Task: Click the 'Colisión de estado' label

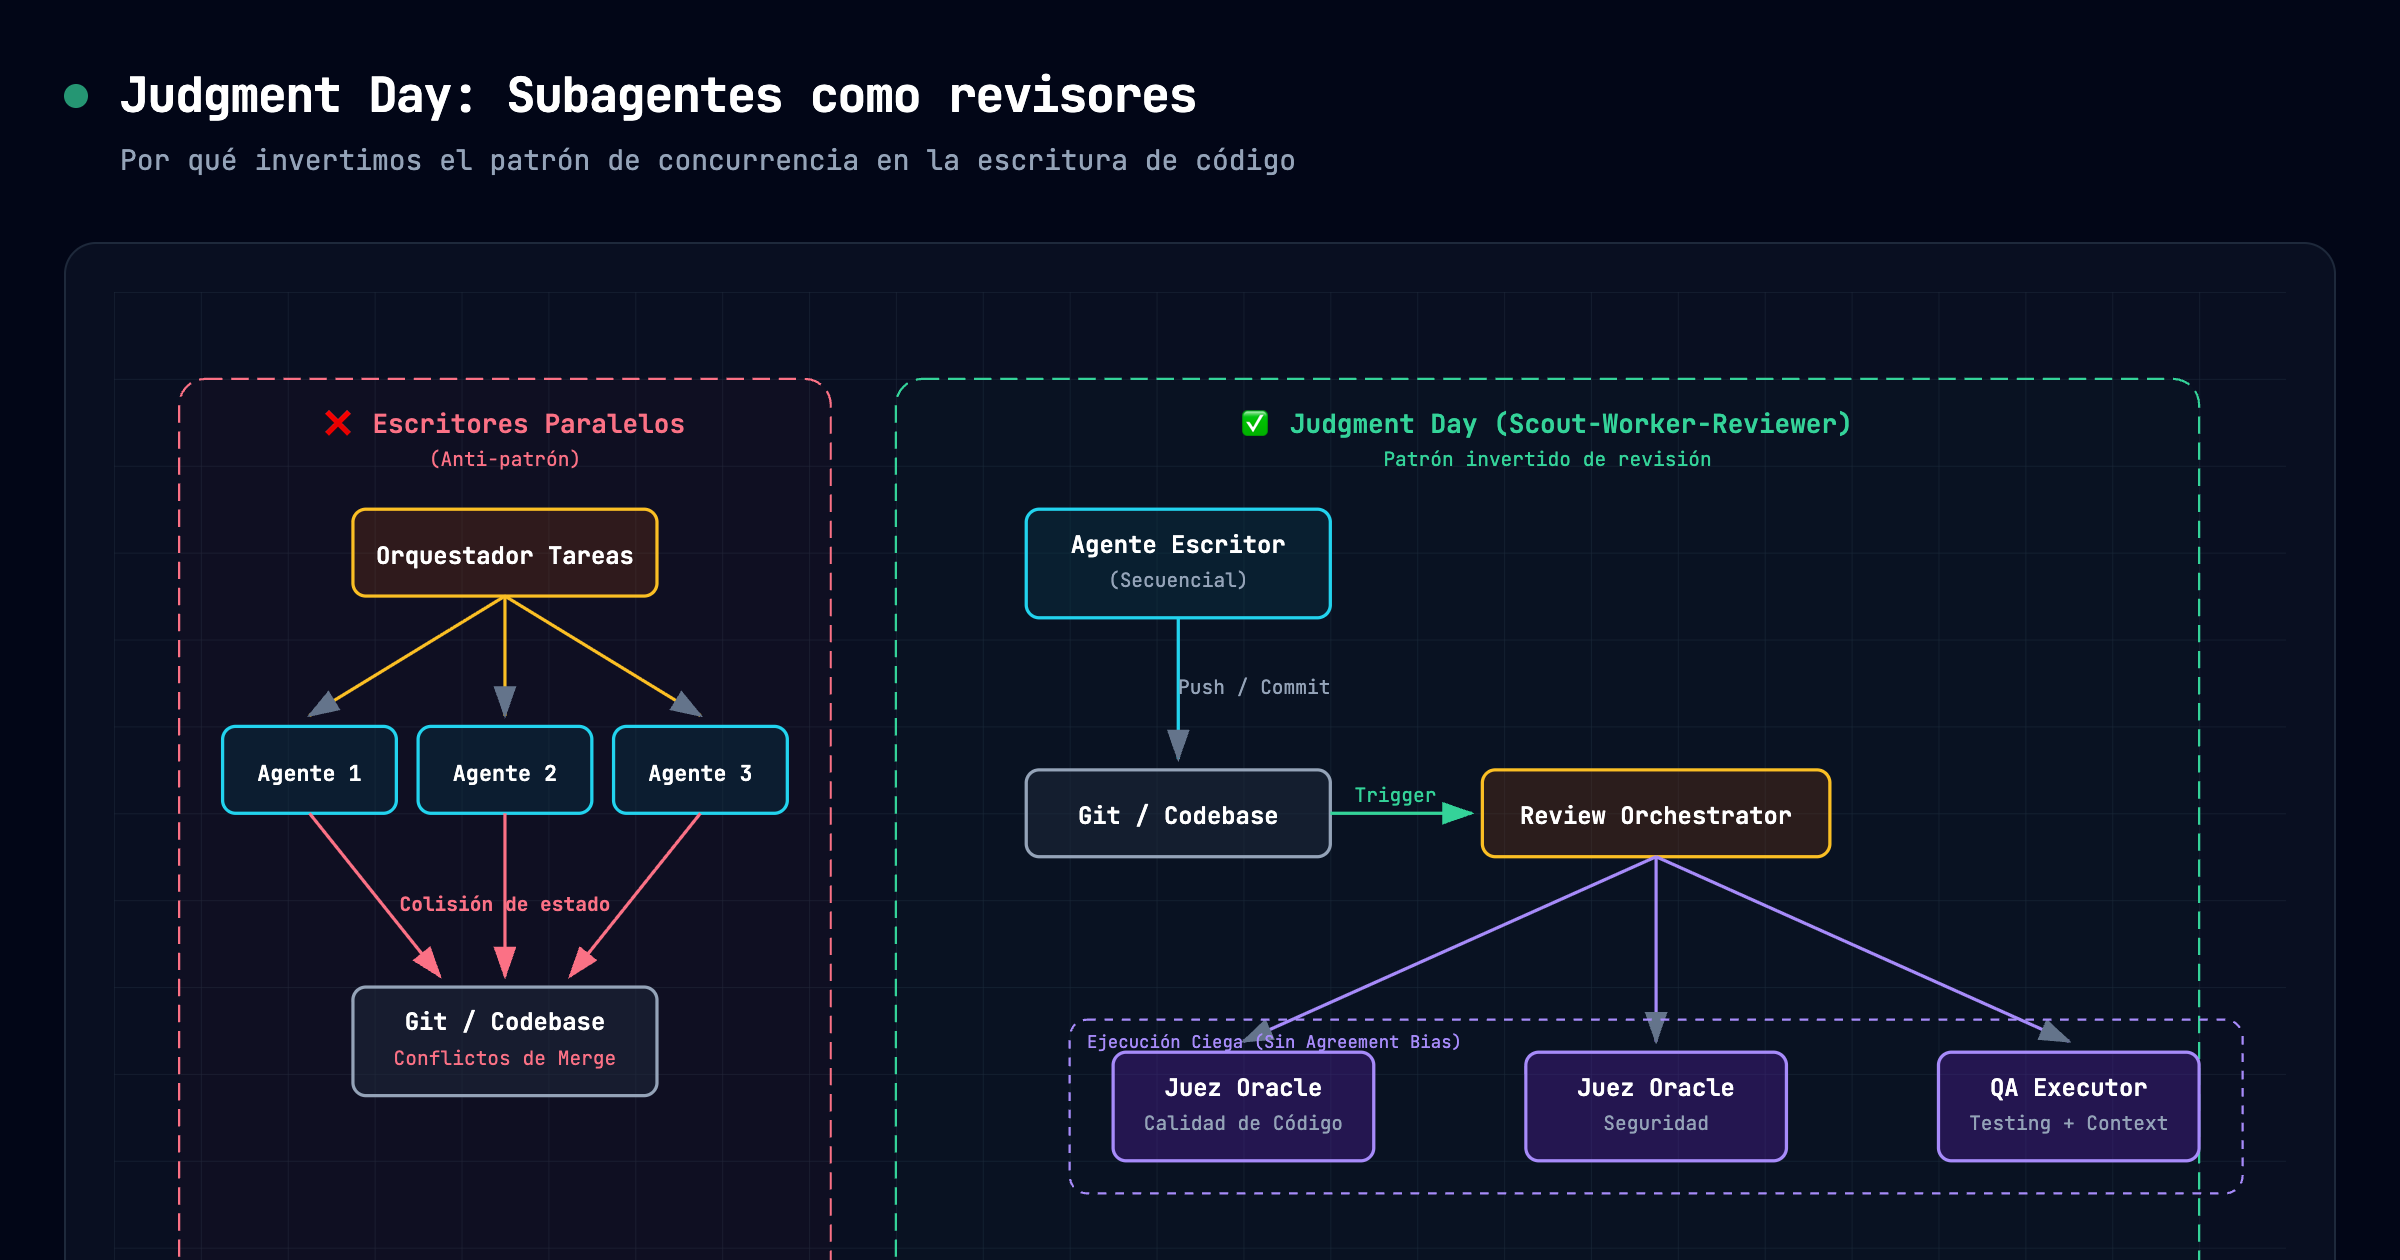Action: (505, 904)
